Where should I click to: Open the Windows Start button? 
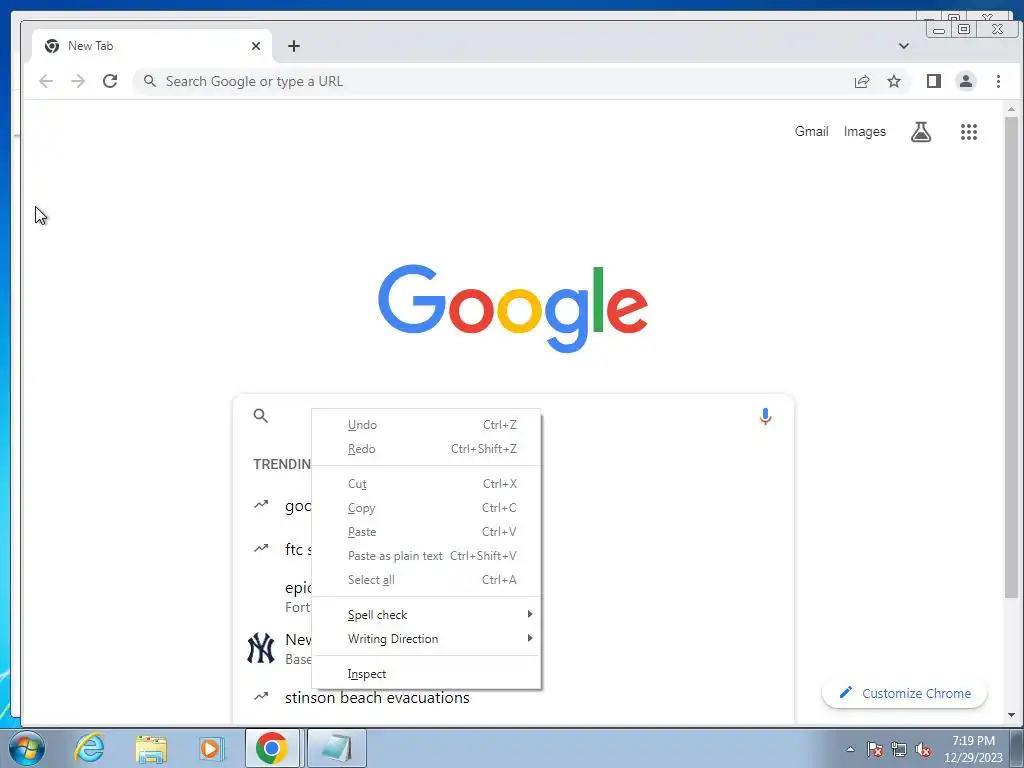coord(27,748)
